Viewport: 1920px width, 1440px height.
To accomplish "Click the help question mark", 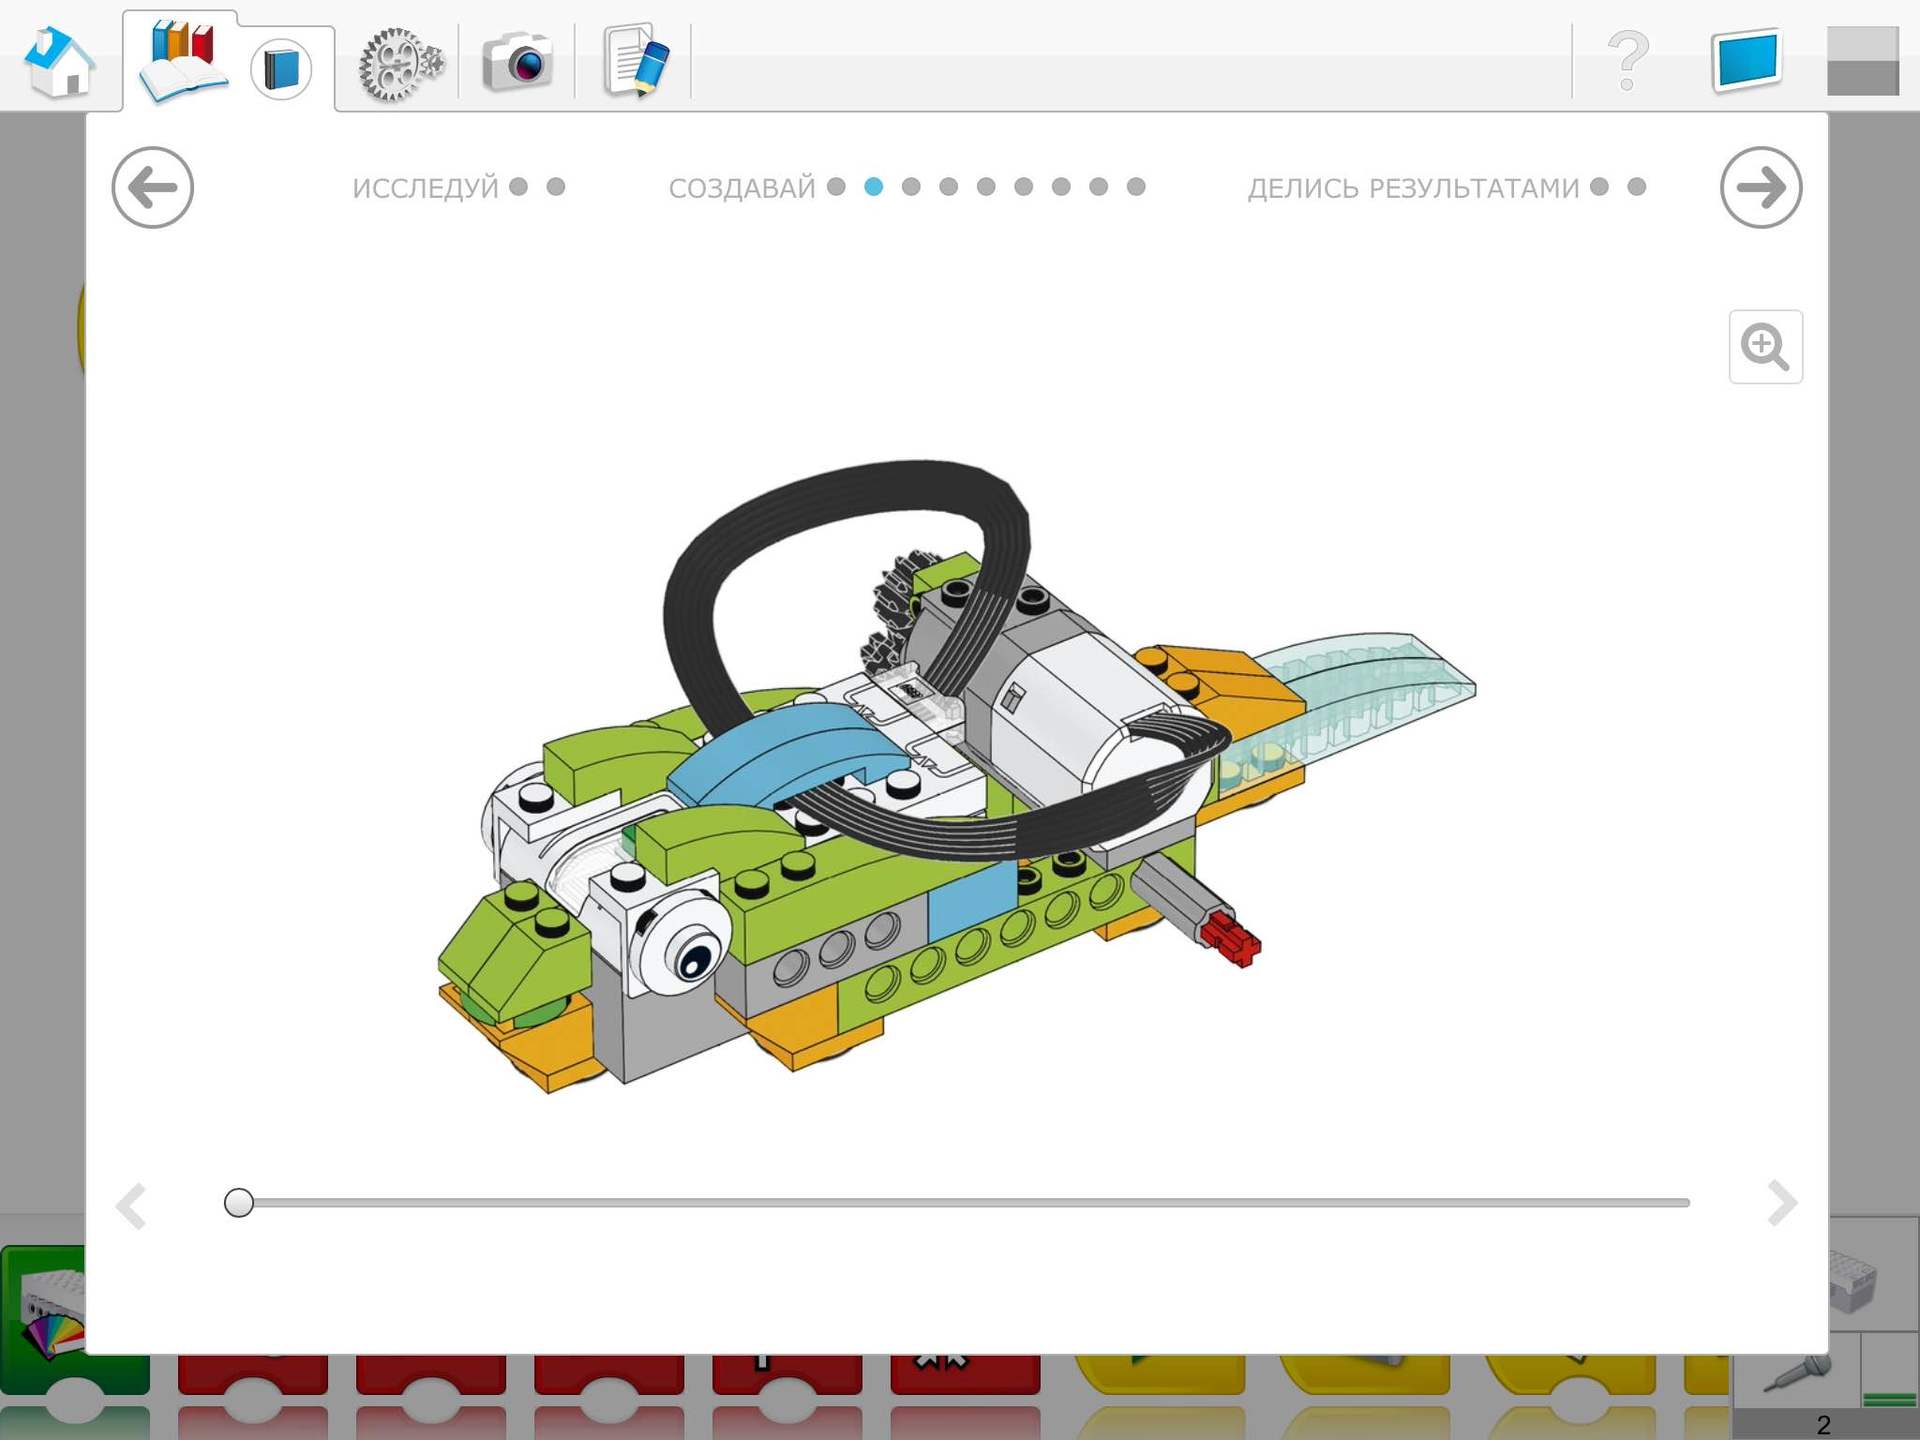I will click(1628, 62).
